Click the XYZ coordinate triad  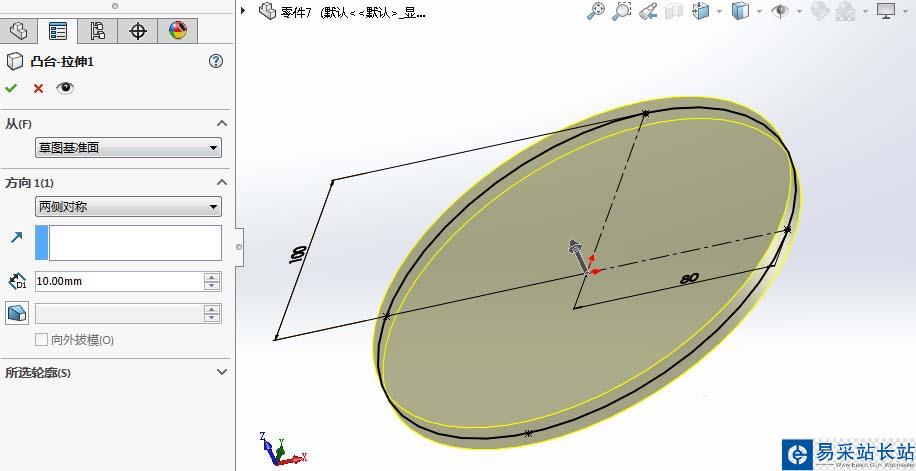click(283, 449)
